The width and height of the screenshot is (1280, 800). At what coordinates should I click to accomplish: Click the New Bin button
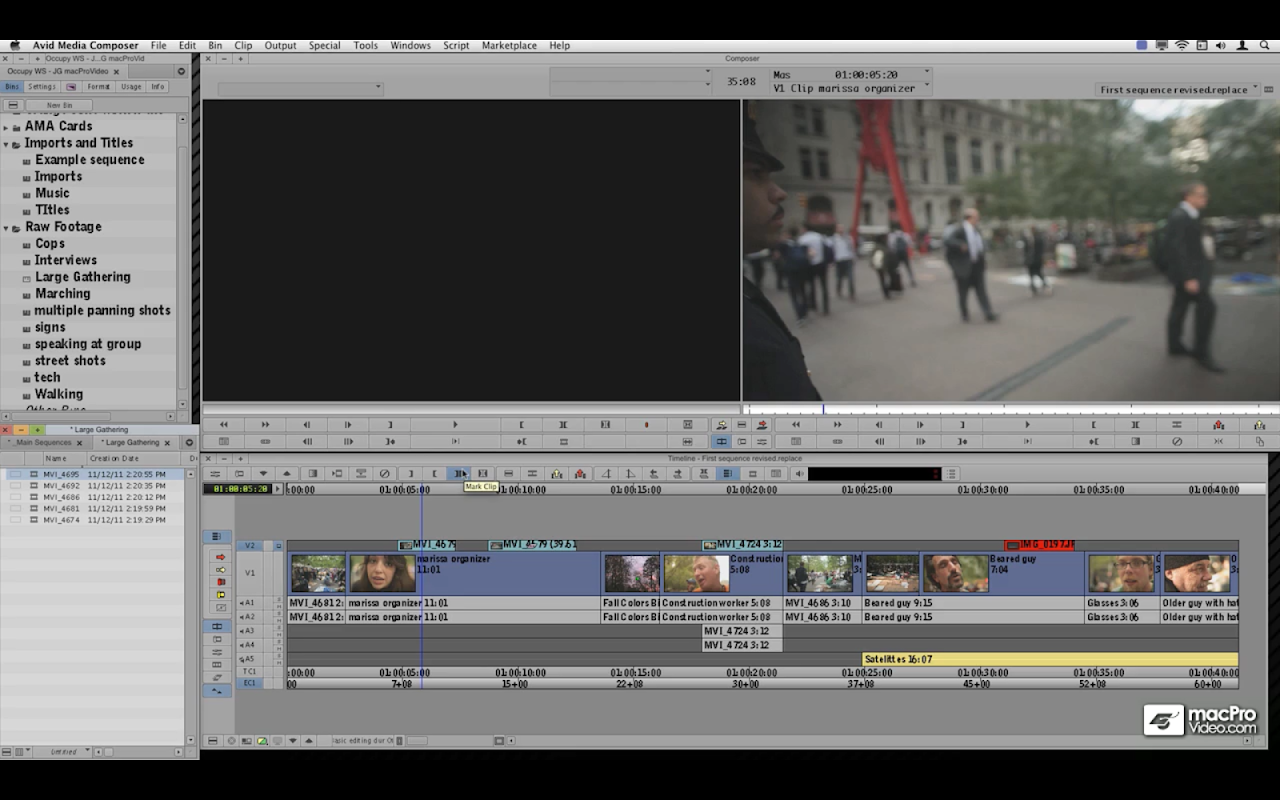pyautogui.click(x=59, y=105)
